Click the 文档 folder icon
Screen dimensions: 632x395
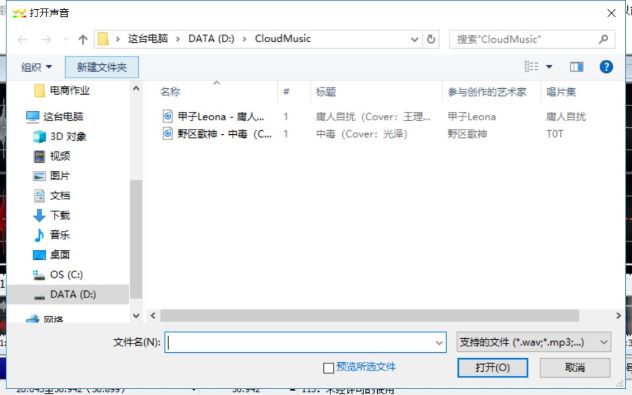pos(39,195)
